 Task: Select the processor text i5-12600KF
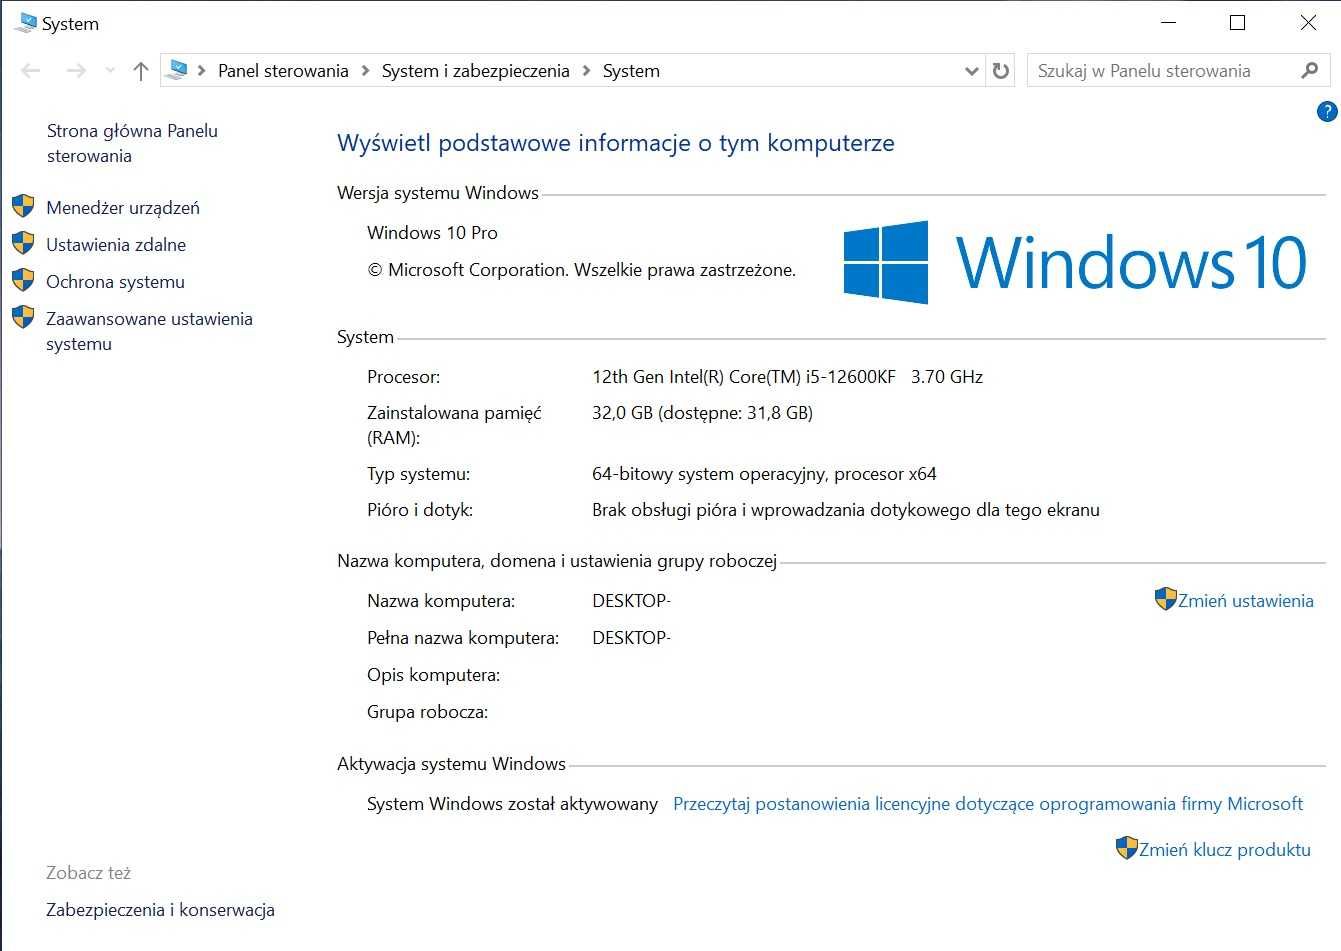click(850, 377)
